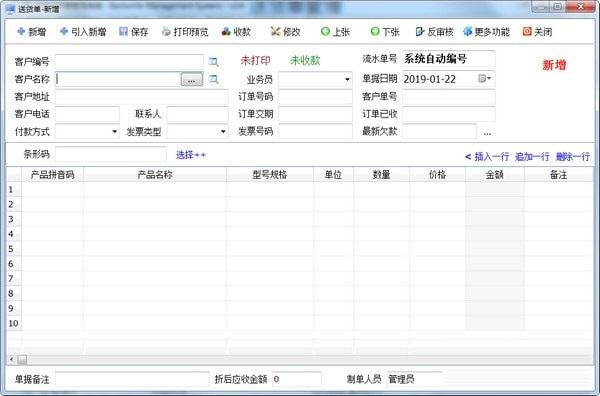Click the 产品拼音码 column header
600x396 pixels.
[52, 175]
